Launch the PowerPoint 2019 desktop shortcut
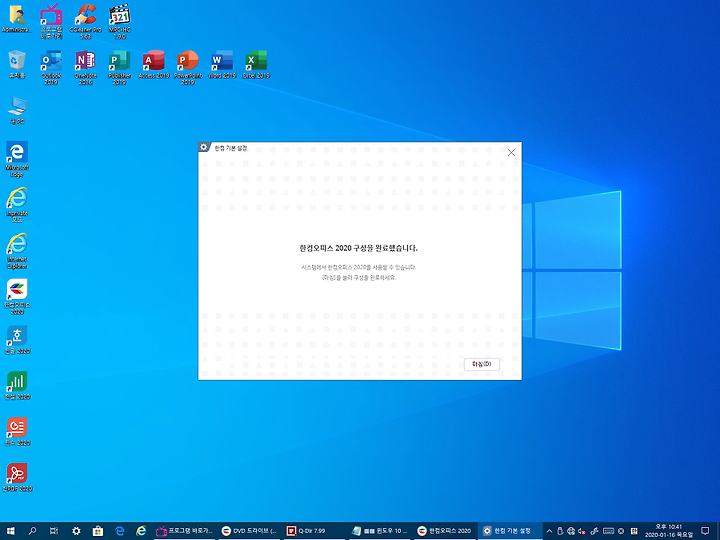Viewport: 720px width, 540px height. click(x=188, y=68)
